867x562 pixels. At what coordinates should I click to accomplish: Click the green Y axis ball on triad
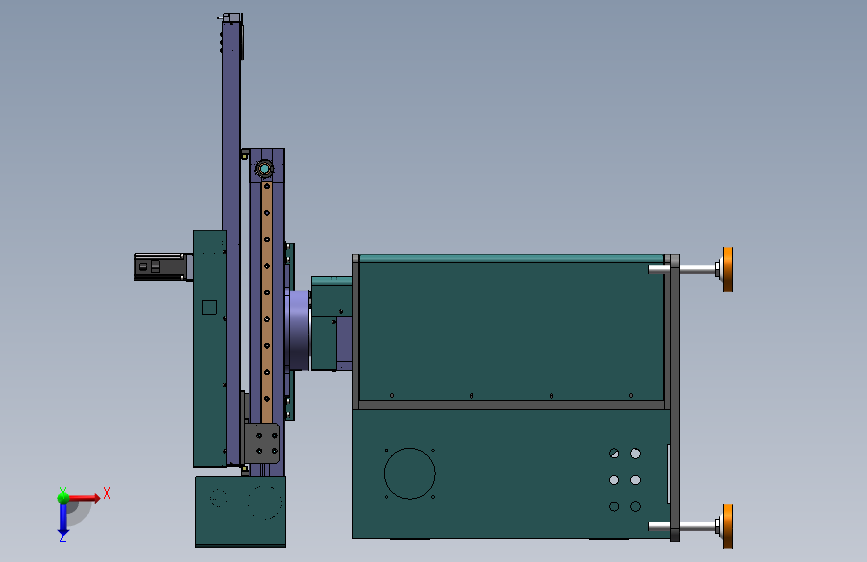63,498
